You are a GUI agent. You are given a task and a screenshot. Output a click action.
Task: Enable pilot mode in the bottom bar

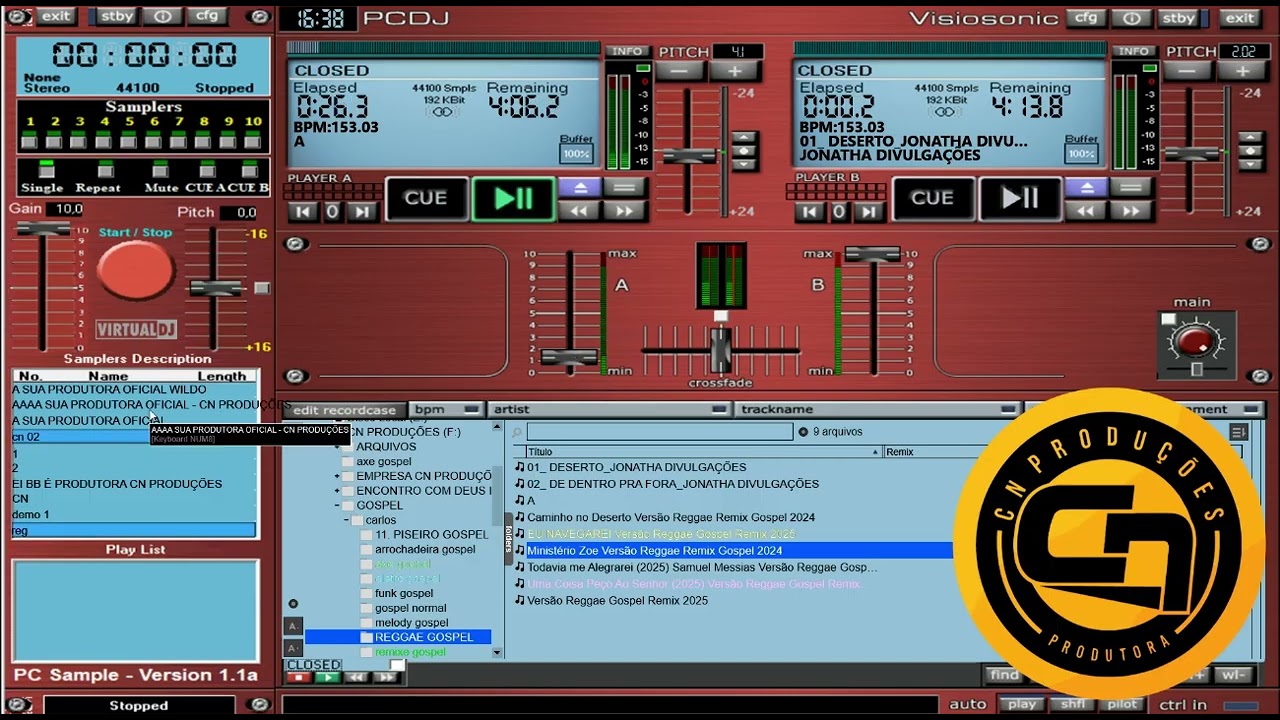[1123, 704]
